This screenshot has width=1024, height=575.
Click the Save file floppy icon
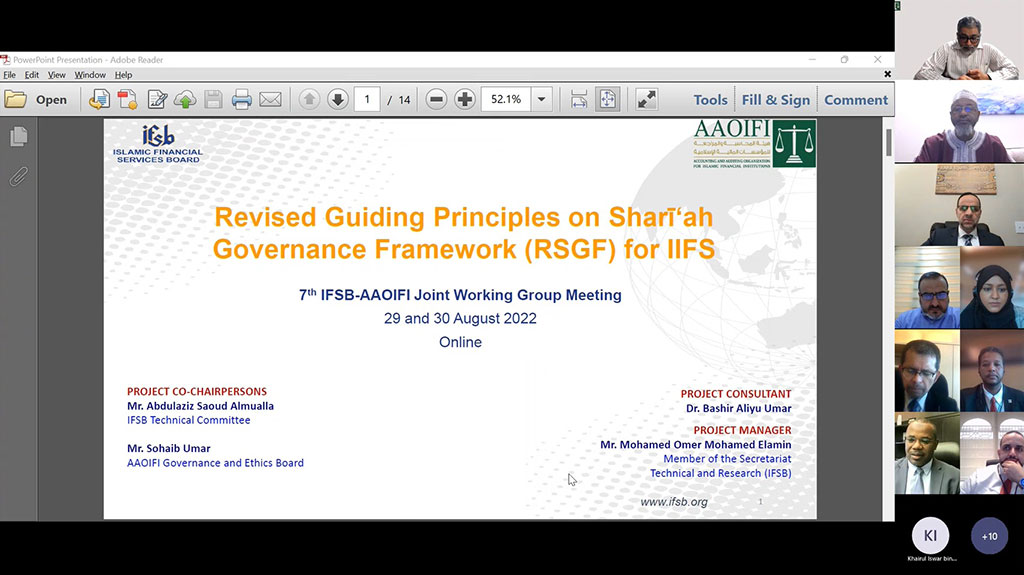tap(213, 99)
